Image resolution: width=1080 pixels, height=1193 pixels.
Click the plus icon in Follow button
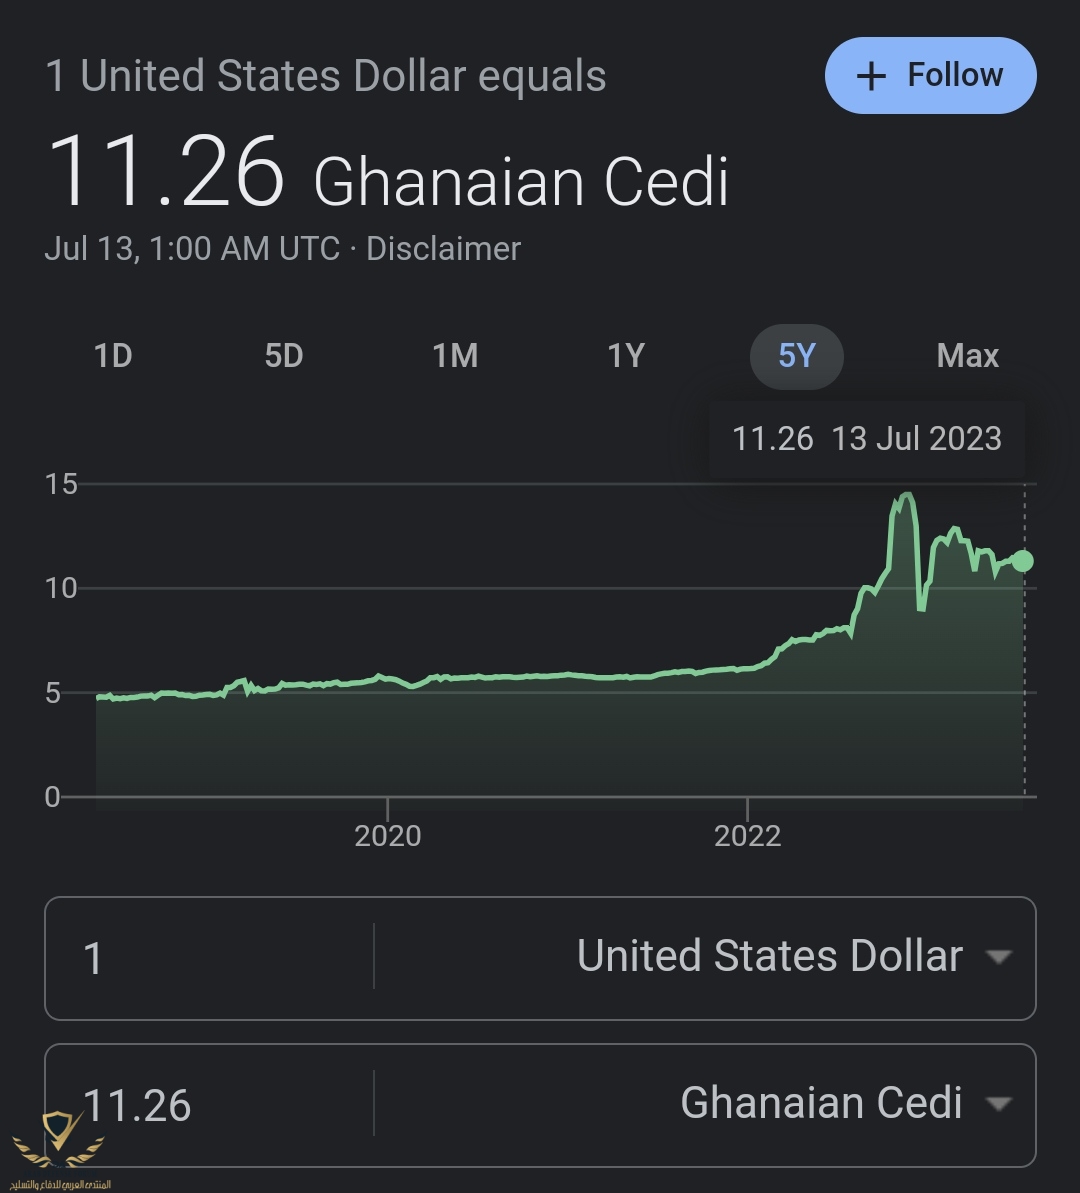point(872,77)
